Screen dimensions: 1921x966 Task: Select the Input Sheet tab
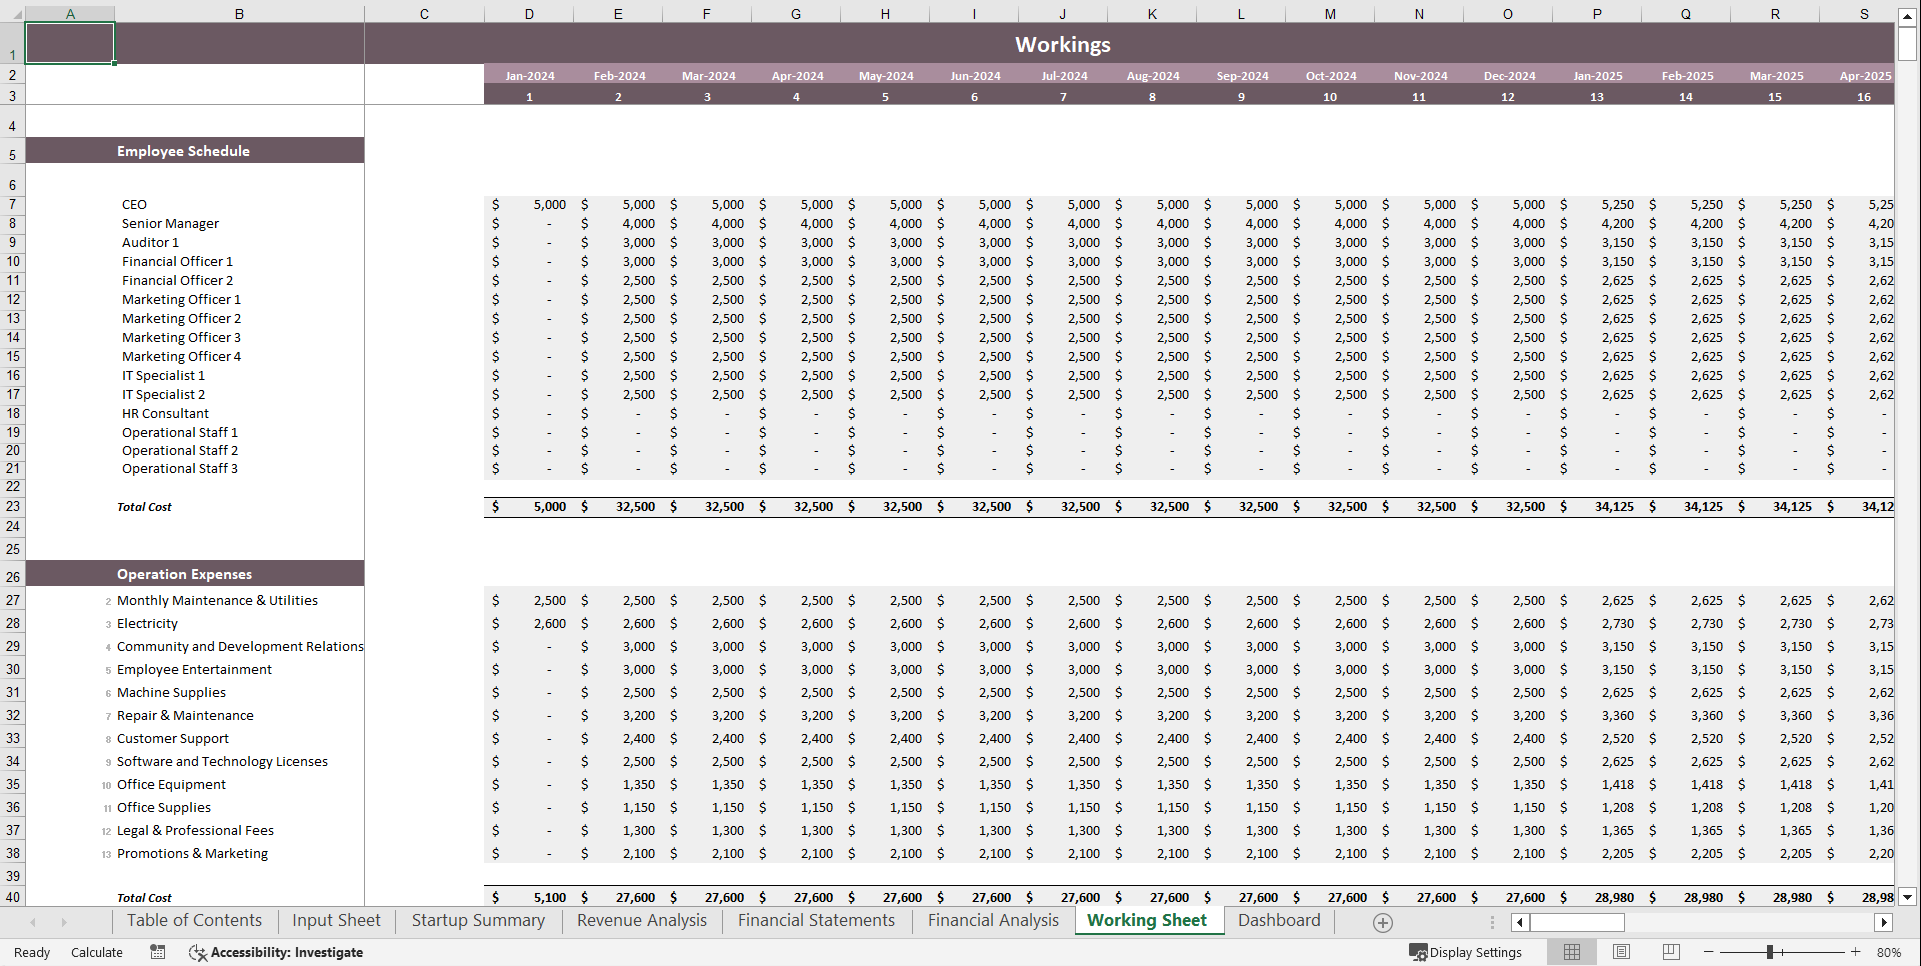335,921
